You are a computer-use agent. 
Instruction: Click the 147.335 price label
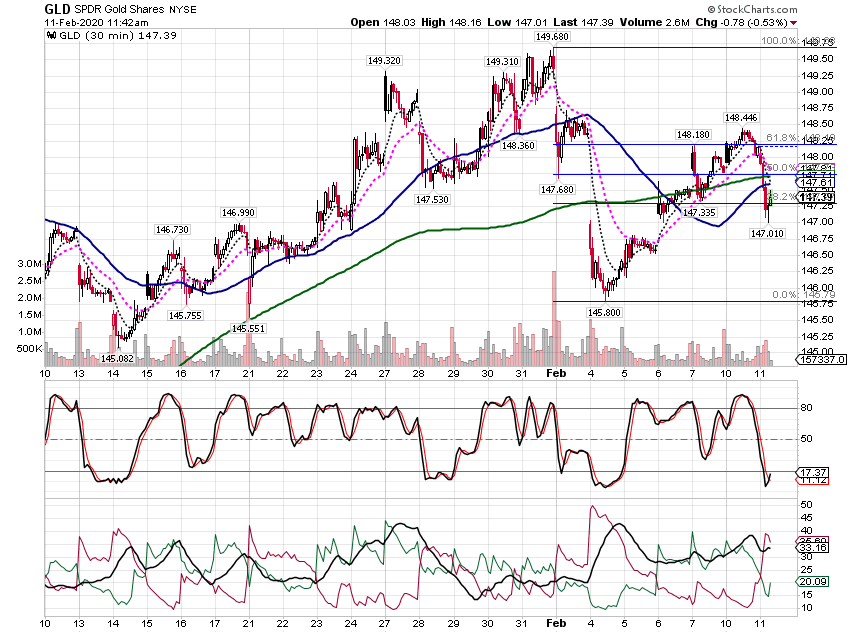point(699,213)
